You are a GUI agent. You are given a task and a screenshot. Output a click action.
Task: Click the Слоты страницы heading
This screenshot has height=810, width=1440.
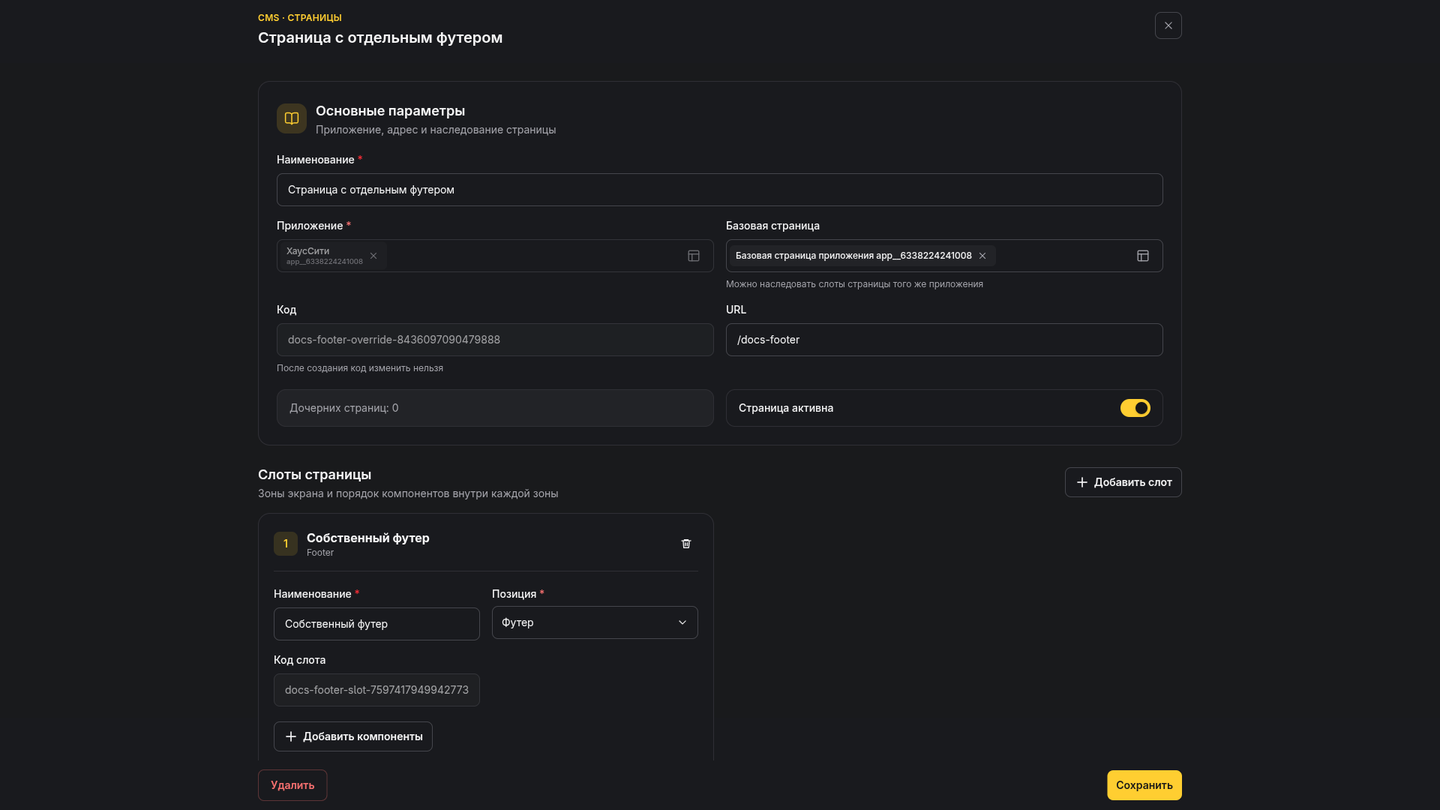(x=315, y=475)
